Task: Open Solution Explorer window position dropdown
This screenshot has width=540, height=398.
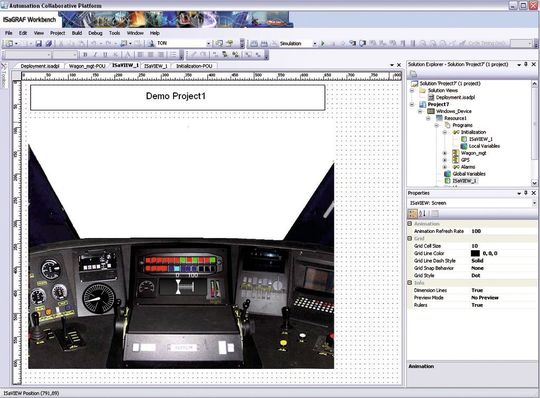Action: (519, 64)
